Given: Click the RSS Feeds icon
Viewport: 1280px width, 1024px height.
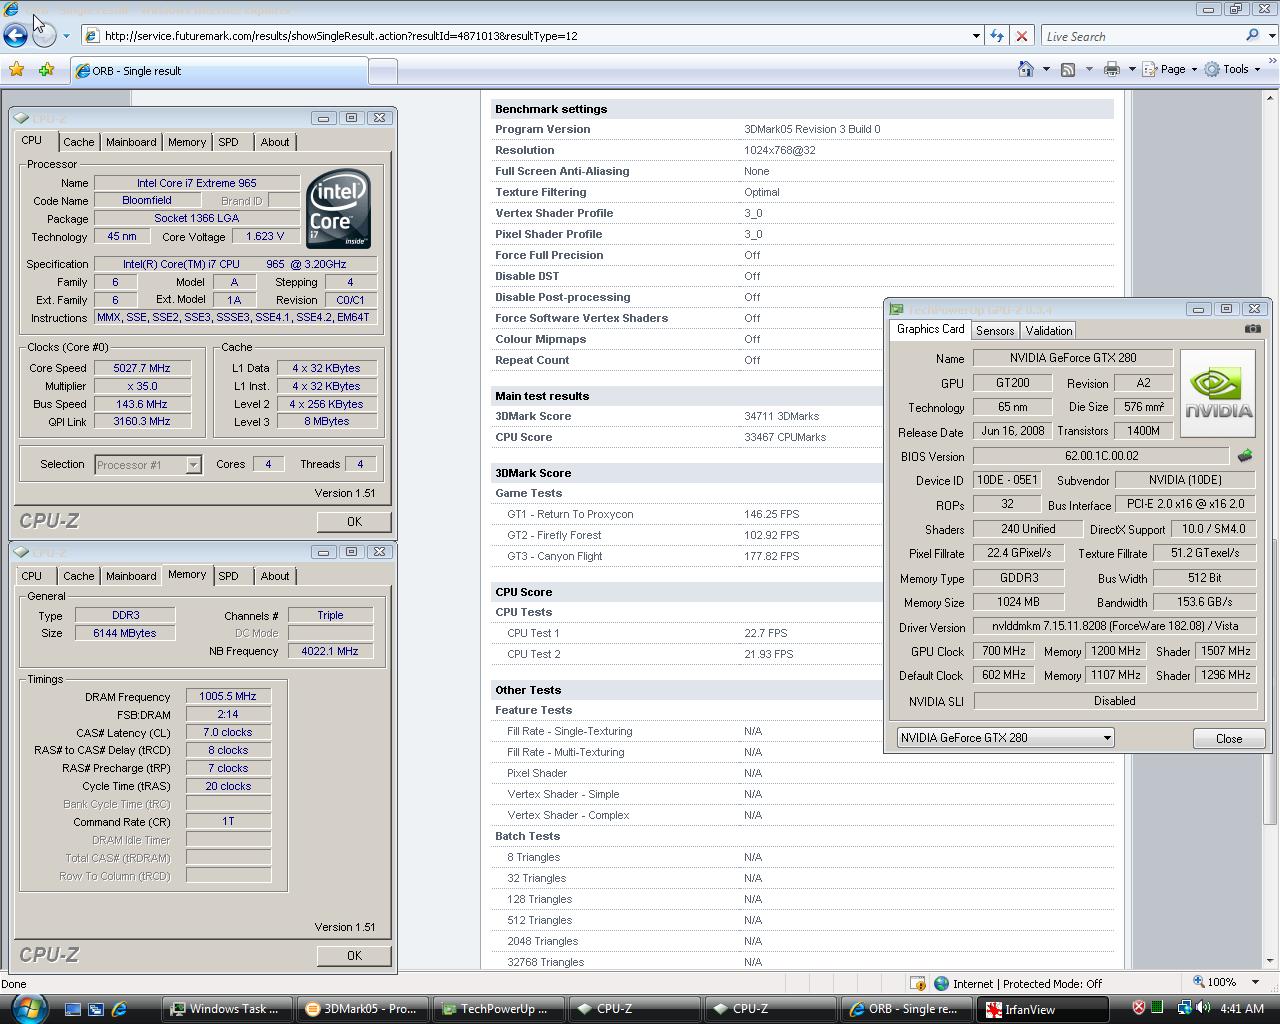Looking at the screenshot, I should [x=1068, y=69].
